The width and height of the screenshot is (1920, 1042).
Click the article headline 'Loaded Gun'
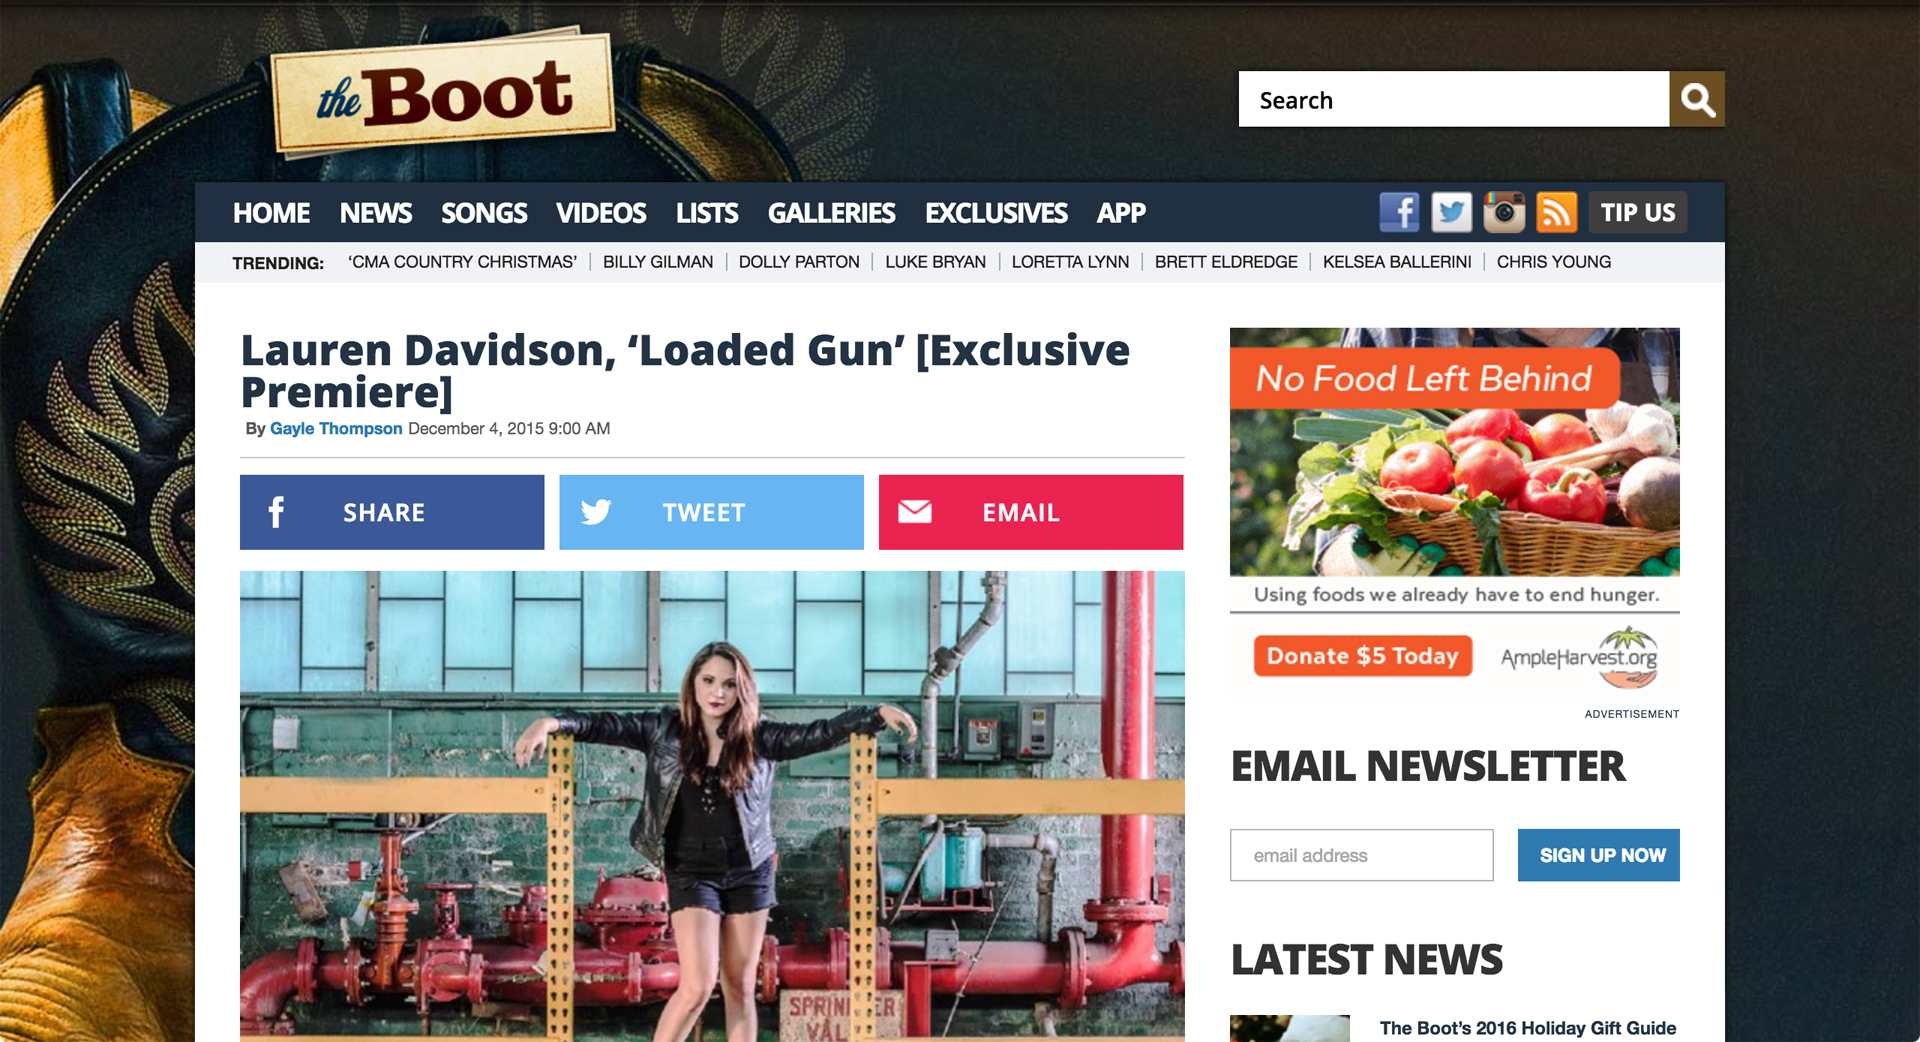[685, 371]
